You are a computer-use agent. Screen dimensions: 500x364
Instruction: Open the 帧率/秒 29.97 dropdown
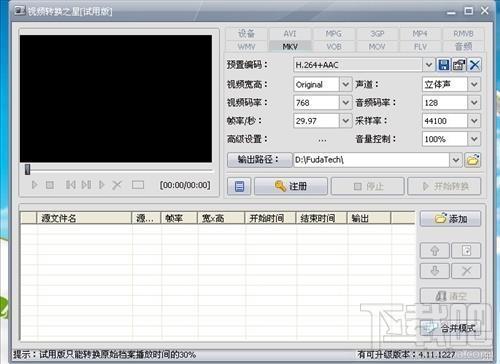pos(345,121)
